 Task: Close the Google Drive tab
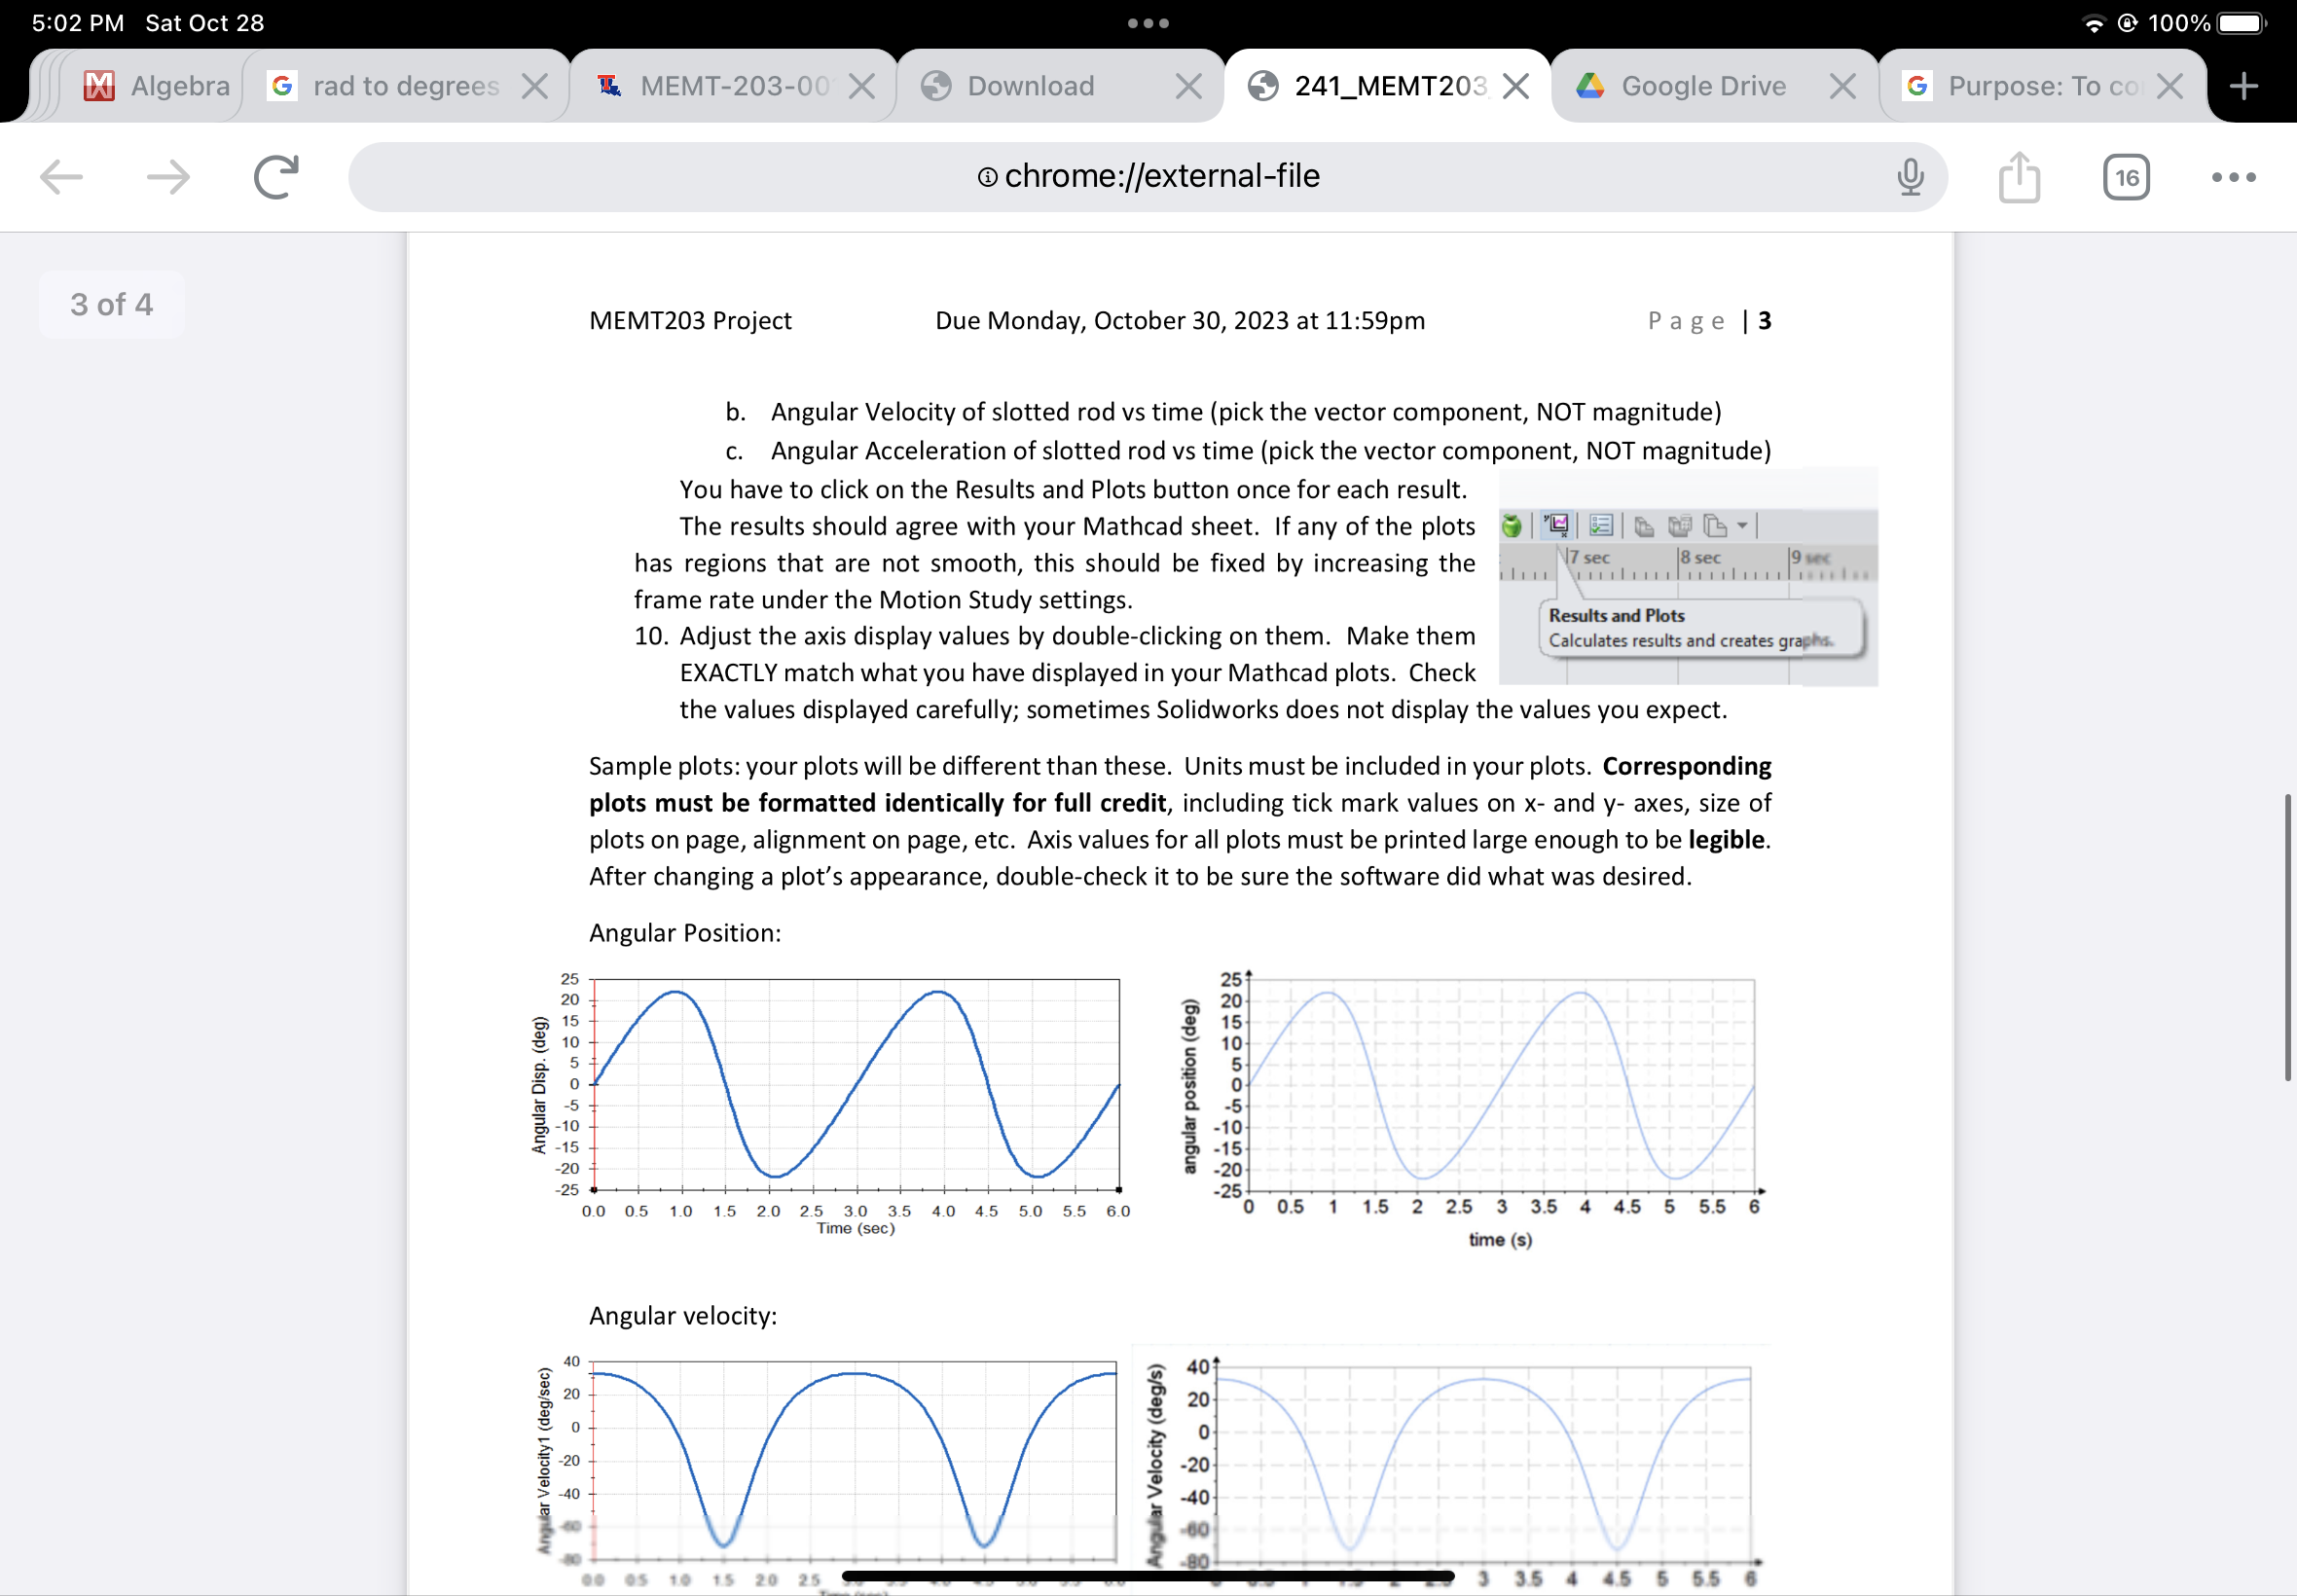[x=1842, y=85]
